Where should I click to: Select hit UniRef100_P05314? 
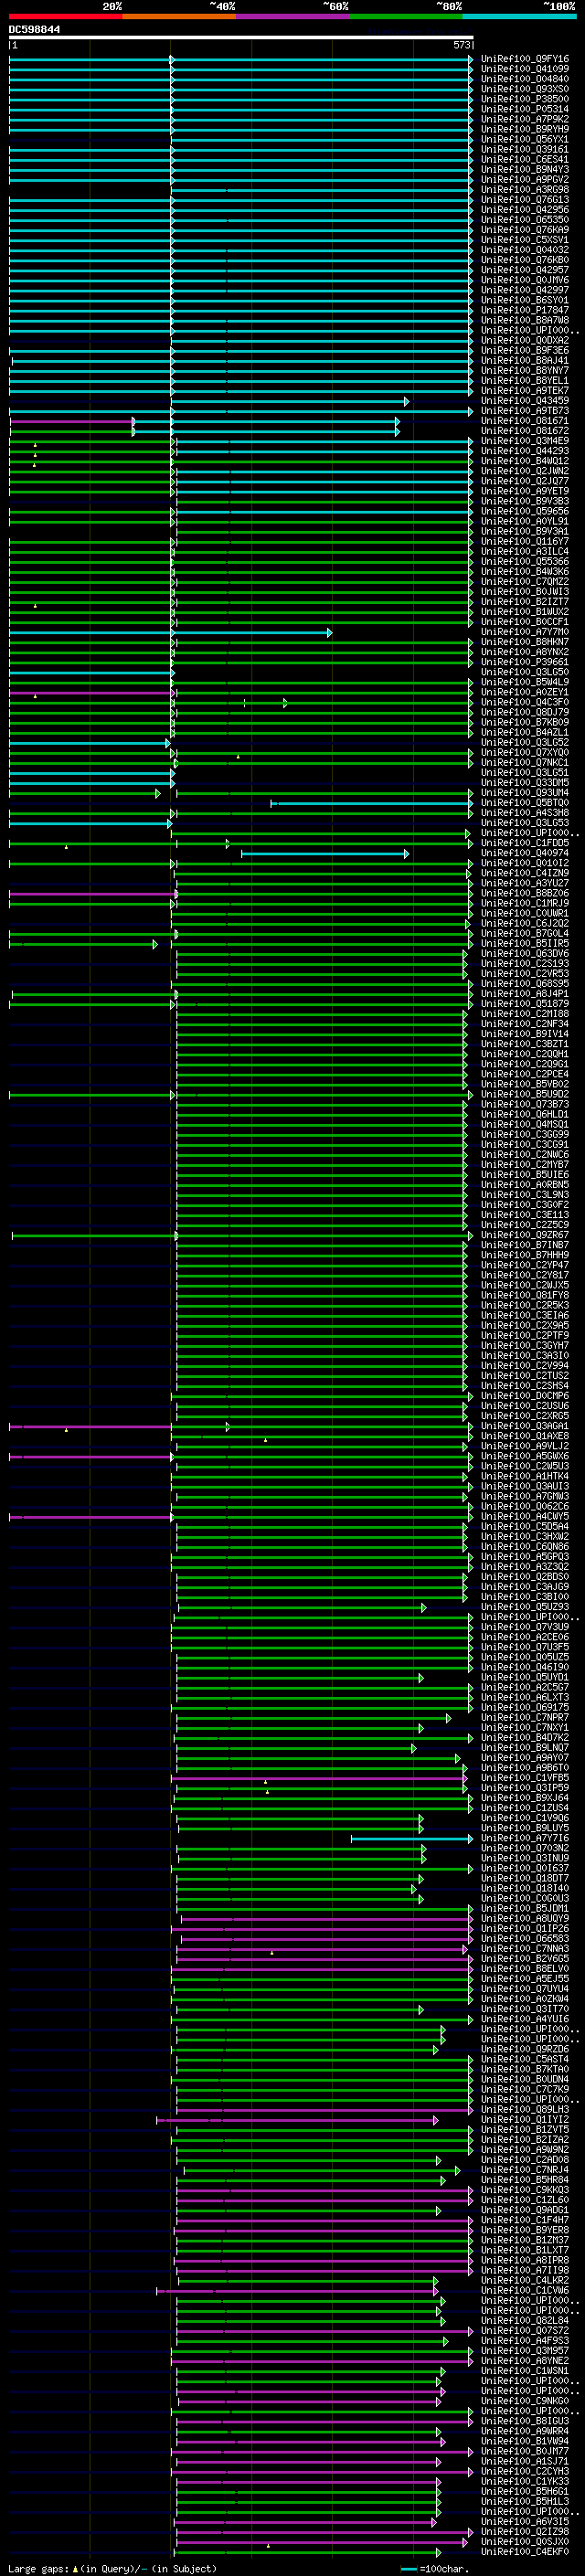(x=524, y=109)
